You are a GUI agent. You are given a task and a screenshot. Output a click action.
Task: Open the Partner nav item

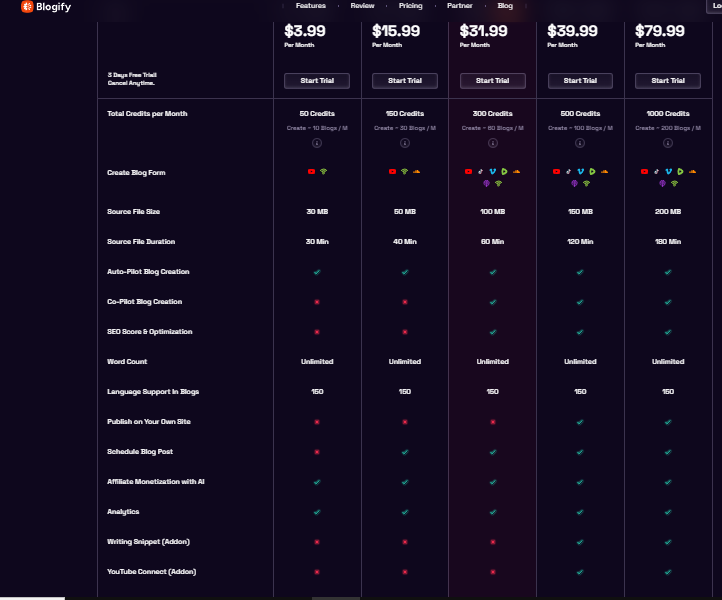tap(460, 6)
